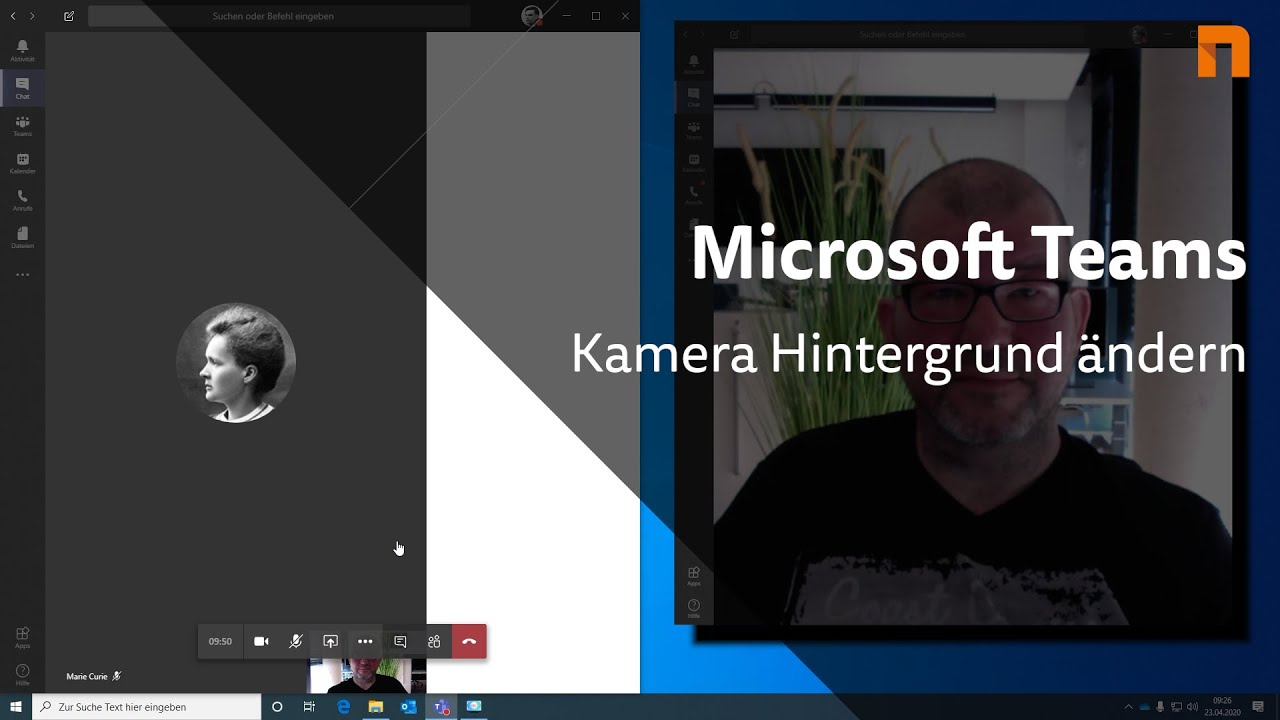Open Kalender in the Teams sidebar

pos(22,163)
